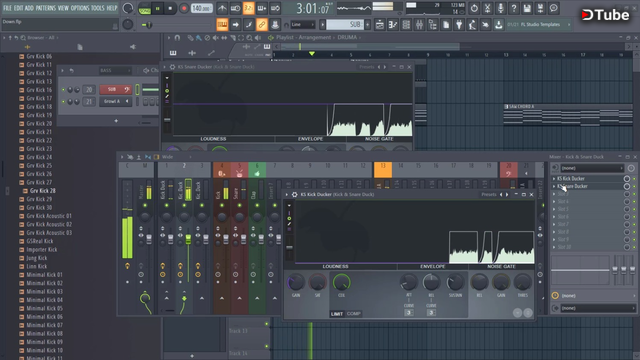Viewport: 640px width, 360px height.
Task: Open the metronome toggle in the top toolbar
Action: coord(222,8)
